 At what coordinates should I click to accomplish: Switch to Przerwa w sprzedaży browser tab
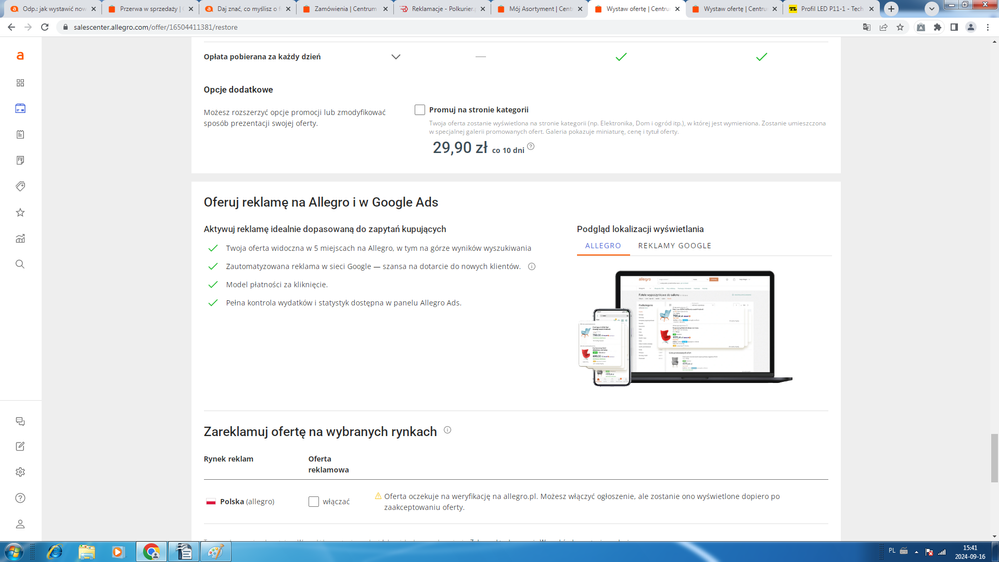click(150, 9)
